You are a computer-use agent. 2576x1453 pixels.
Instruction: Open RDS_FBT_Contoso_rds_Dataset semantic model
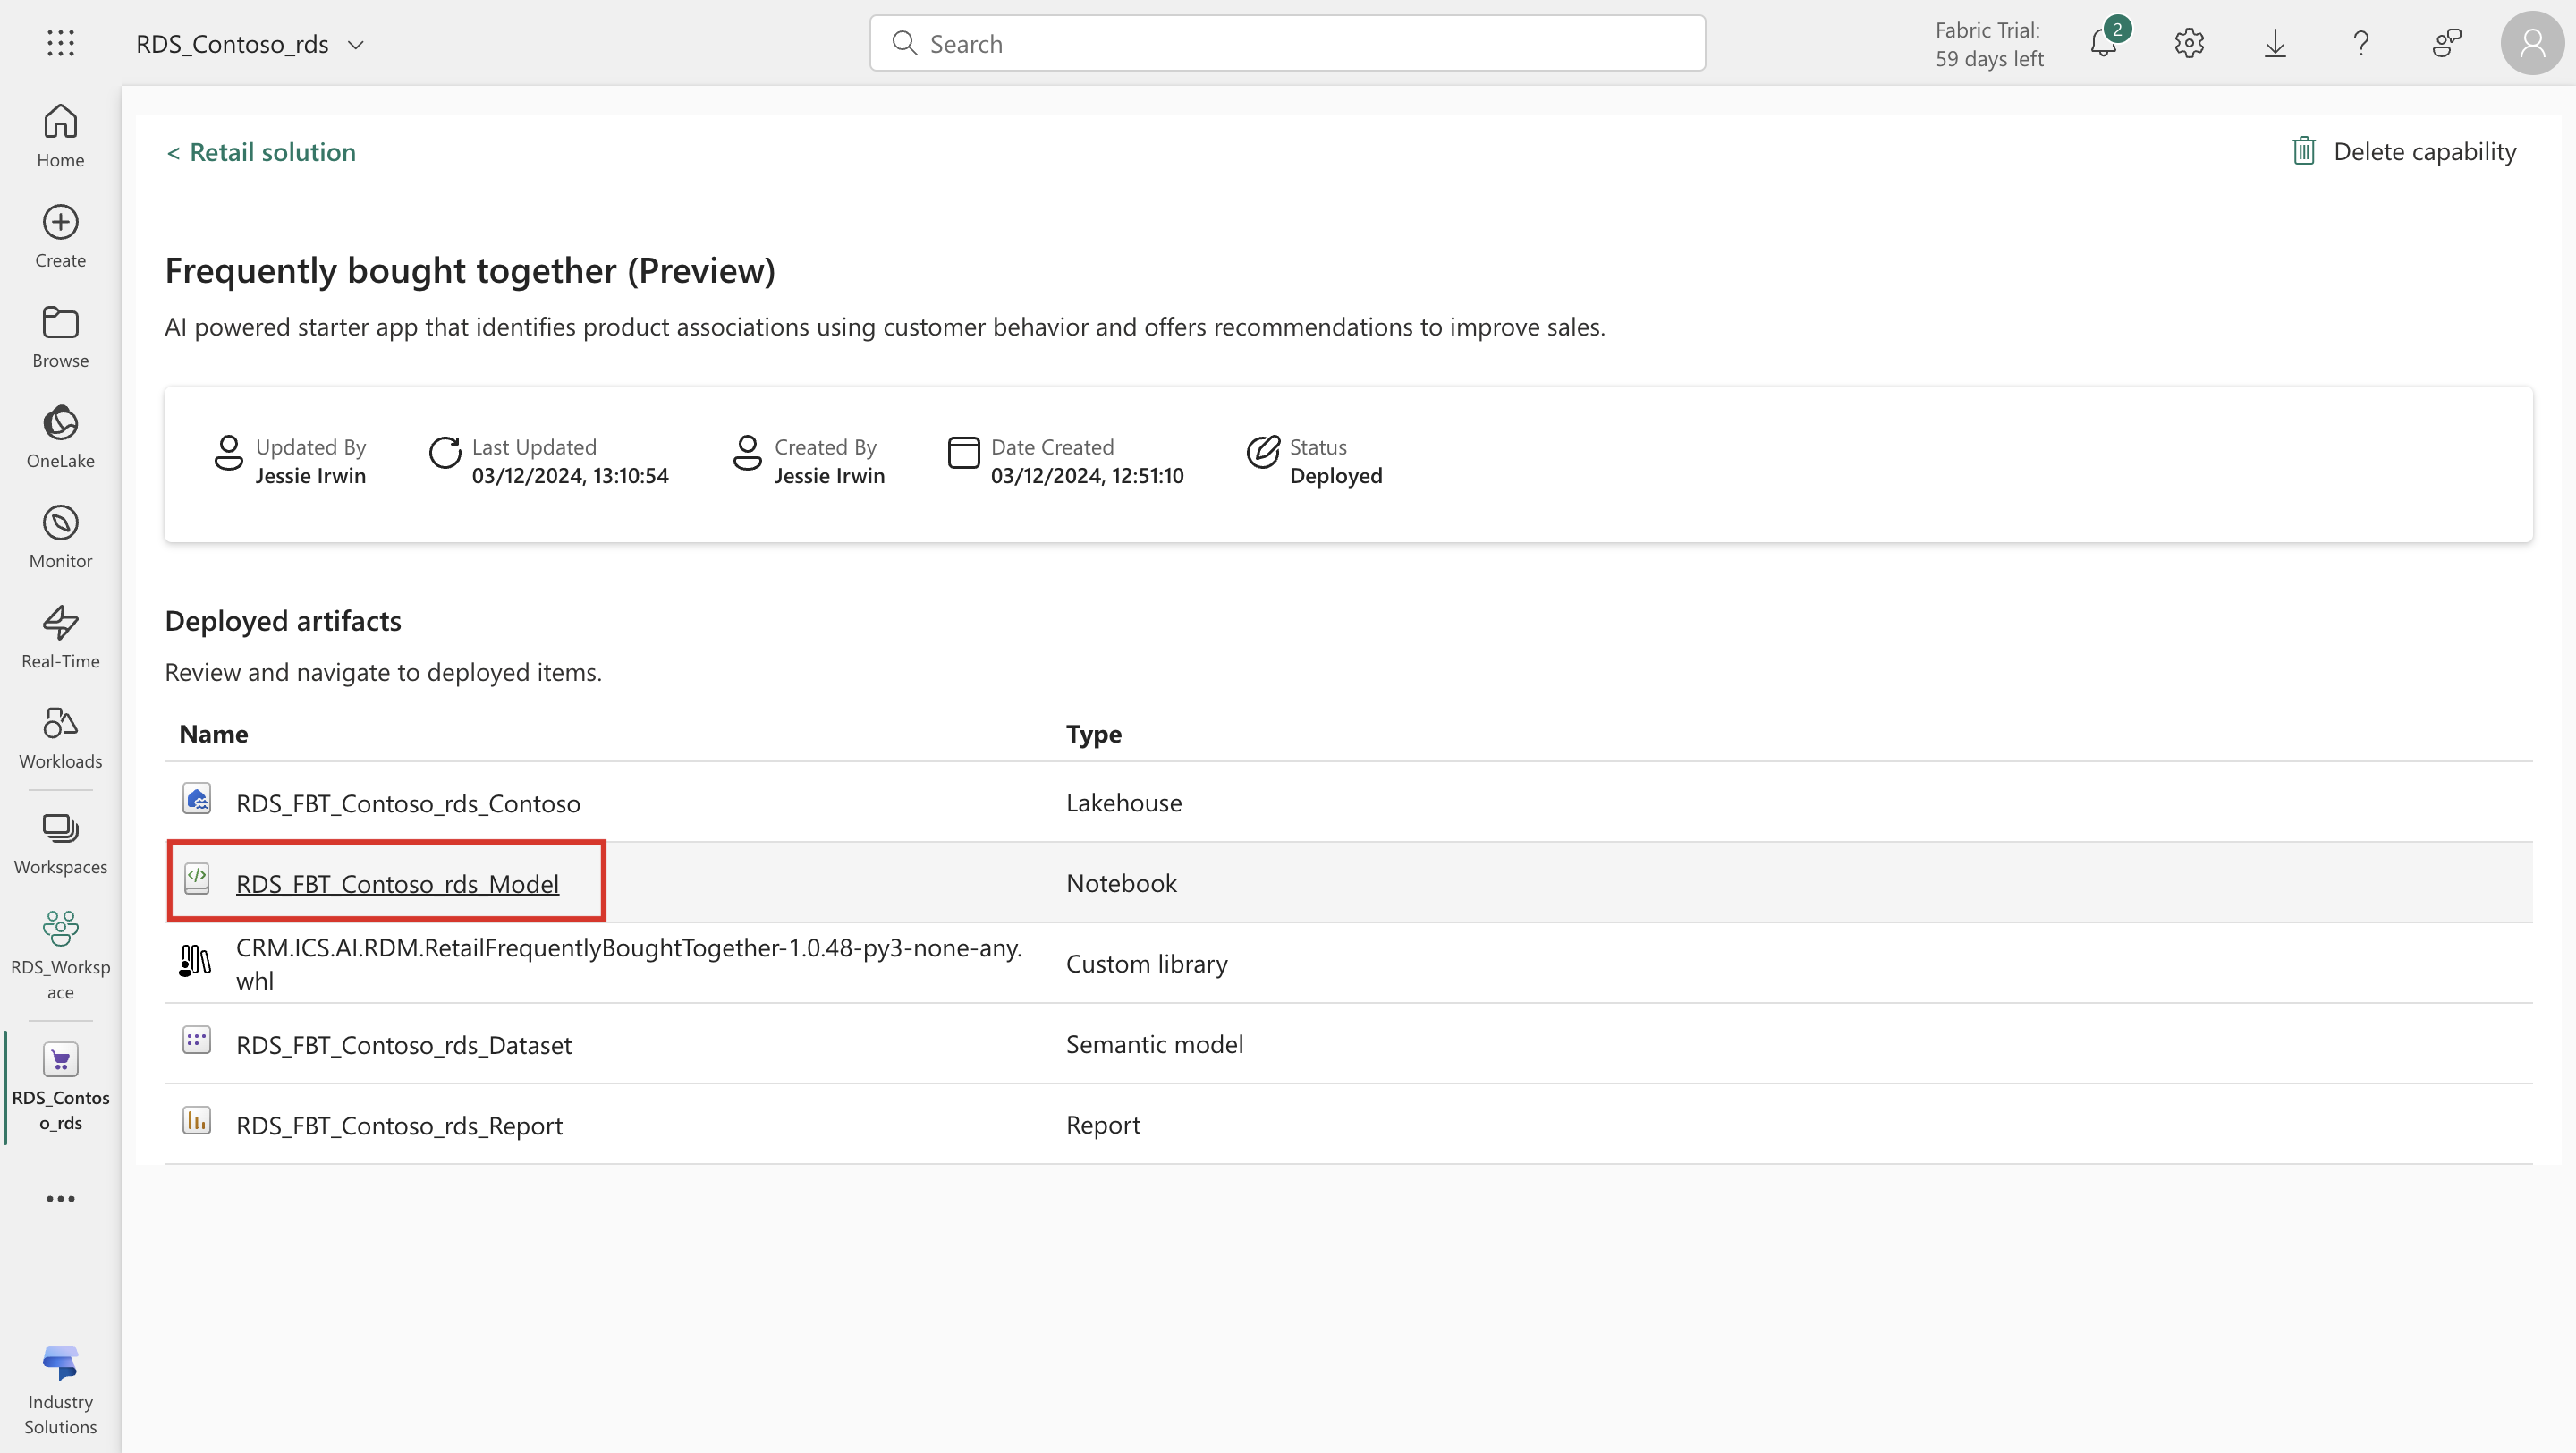click(x=404, y=1044)
